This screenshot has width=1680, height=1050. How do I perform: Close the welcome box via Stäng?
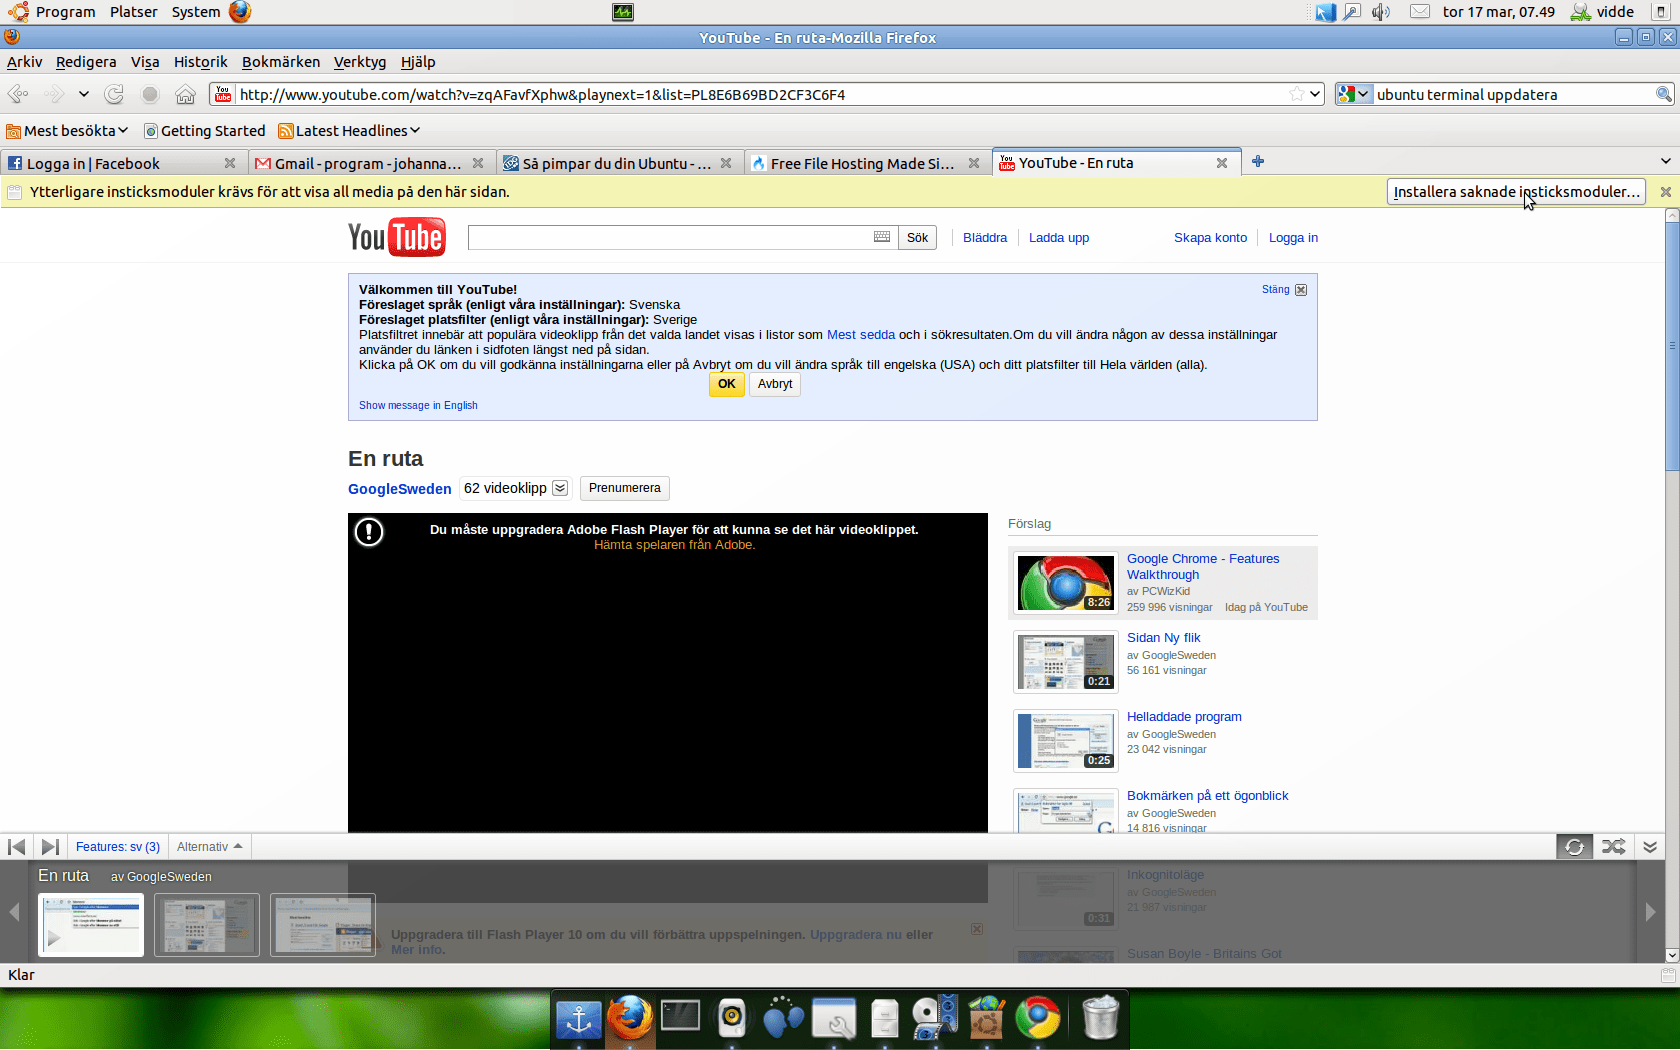[x=1284, y=290]
